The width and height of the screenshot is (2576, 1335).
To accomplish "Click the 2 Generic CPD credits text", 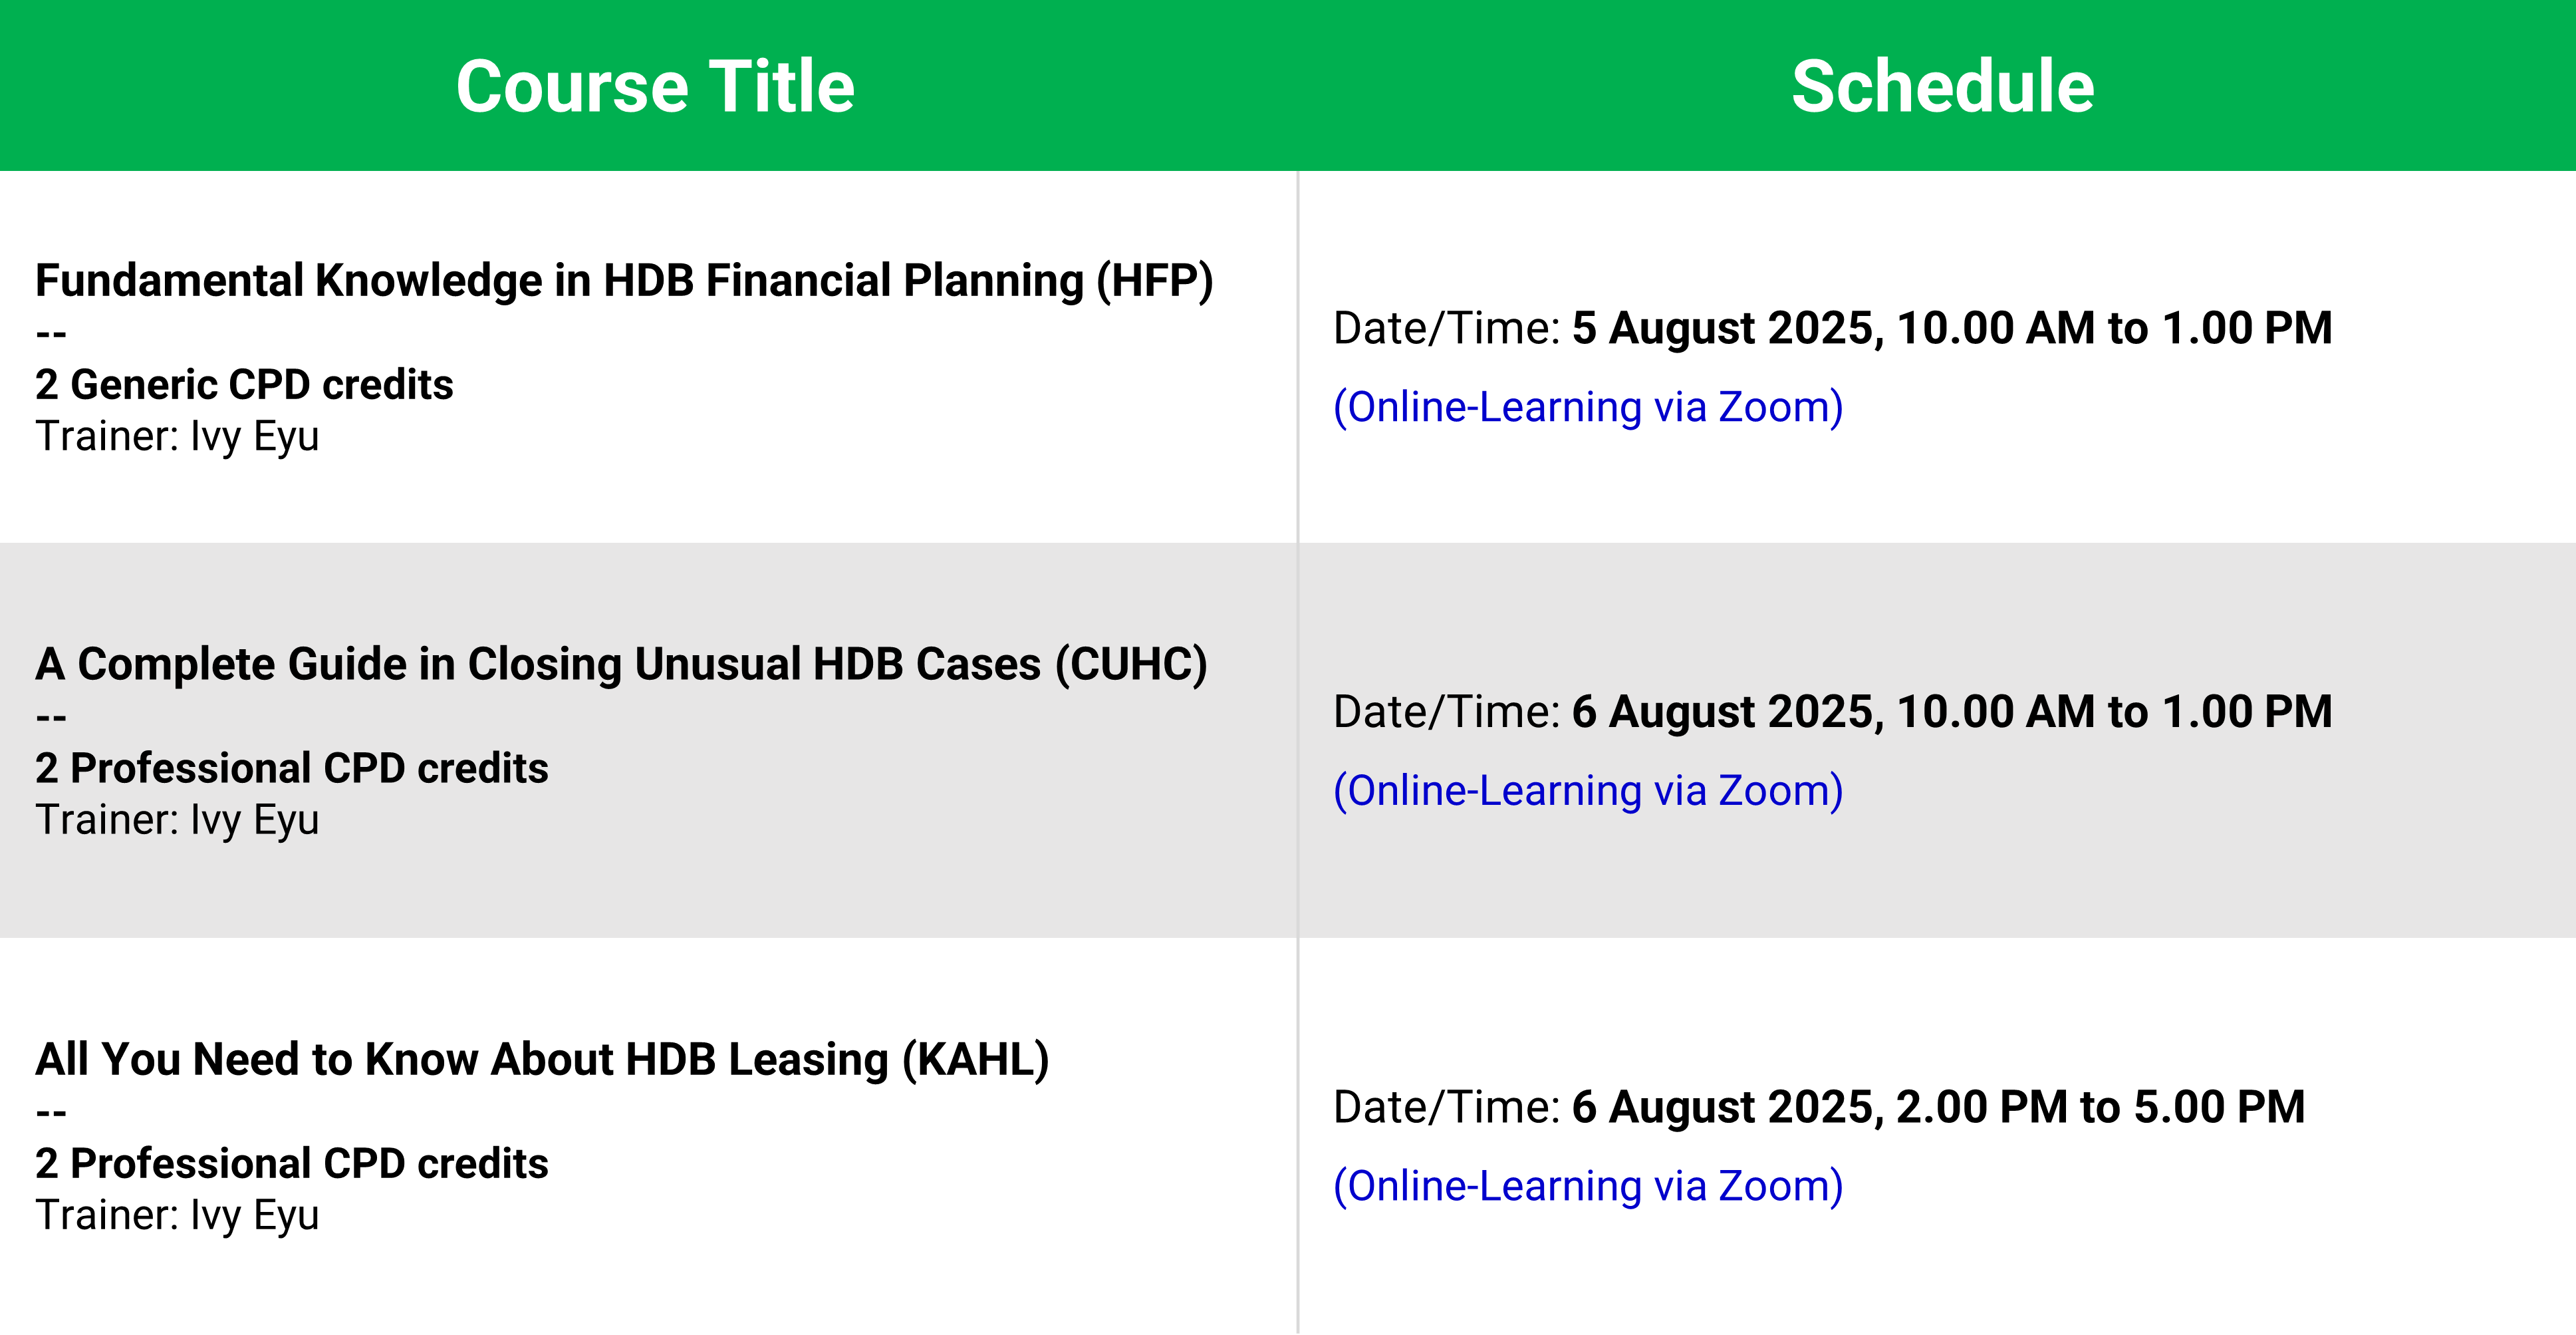I will click(x=244, y=385).
